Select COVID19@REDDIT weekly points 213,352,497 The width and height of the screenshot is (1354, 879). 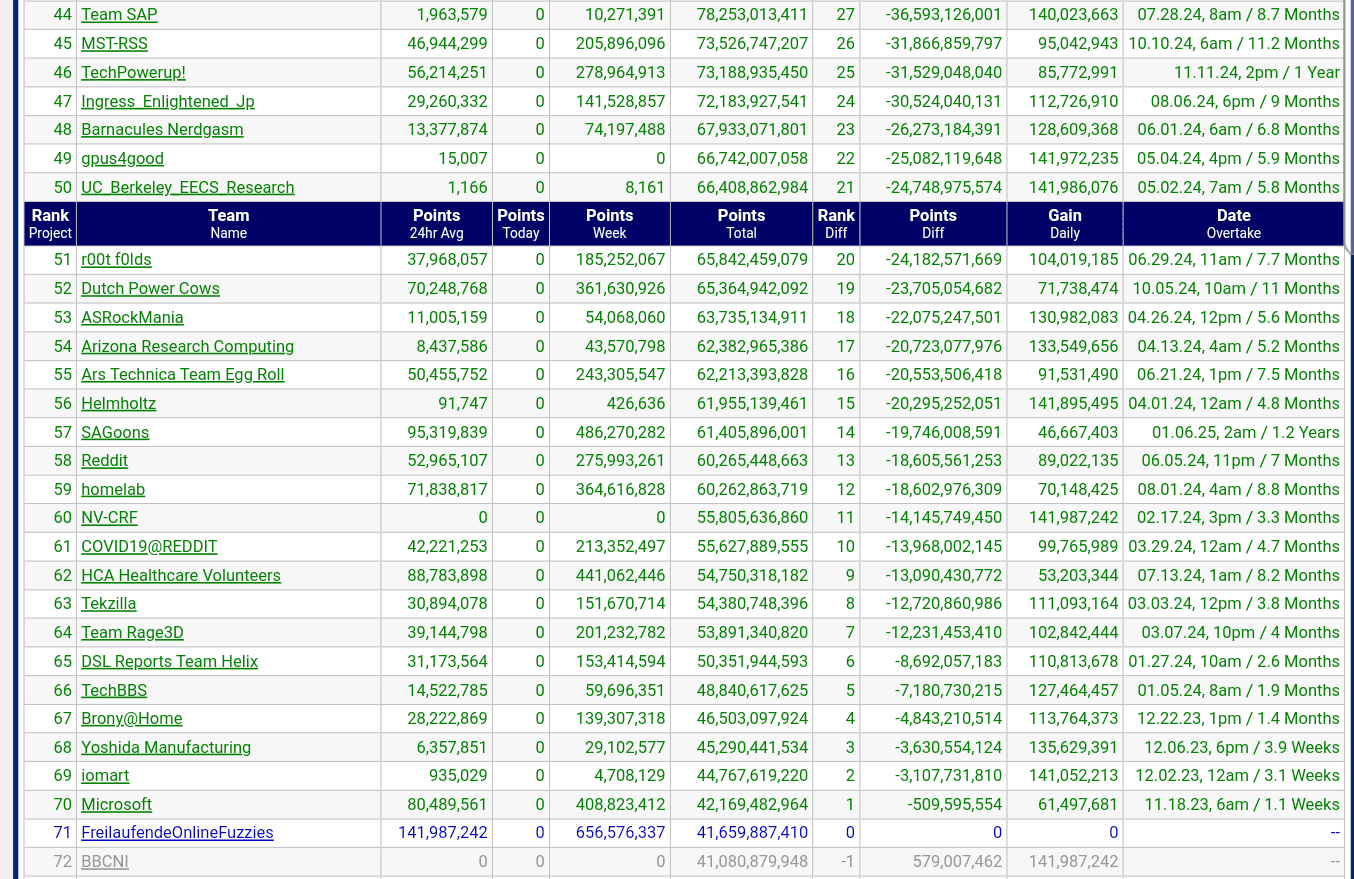coord(620,547)
